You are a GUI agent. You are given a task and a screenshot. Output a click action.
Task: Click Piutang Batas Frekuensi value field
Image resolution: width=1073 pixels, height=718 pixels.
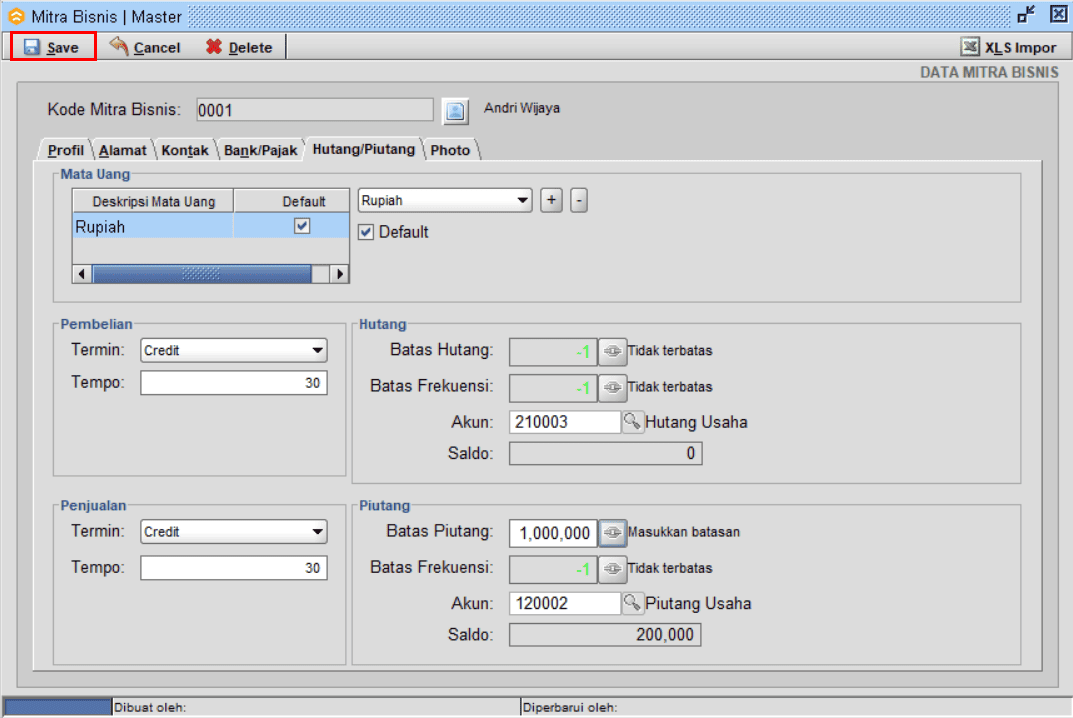tap(553, 569)
